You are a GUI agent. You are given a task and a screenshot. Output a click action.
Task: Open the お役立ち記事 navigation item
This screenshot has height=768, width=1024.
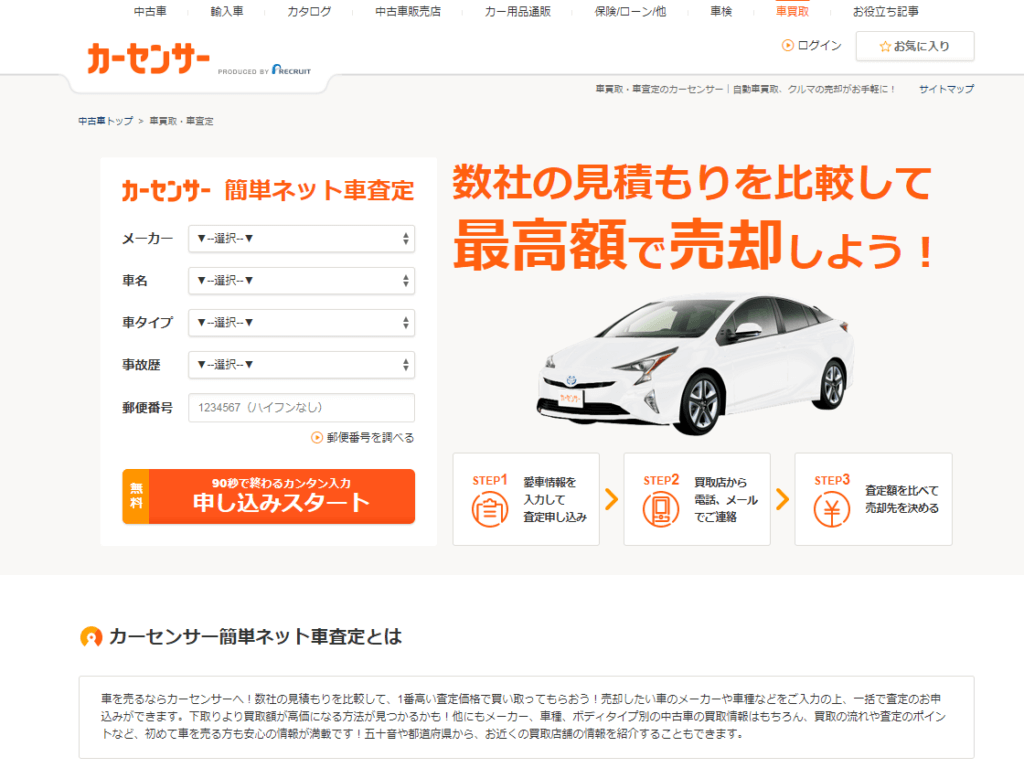(x=886, y=11)
